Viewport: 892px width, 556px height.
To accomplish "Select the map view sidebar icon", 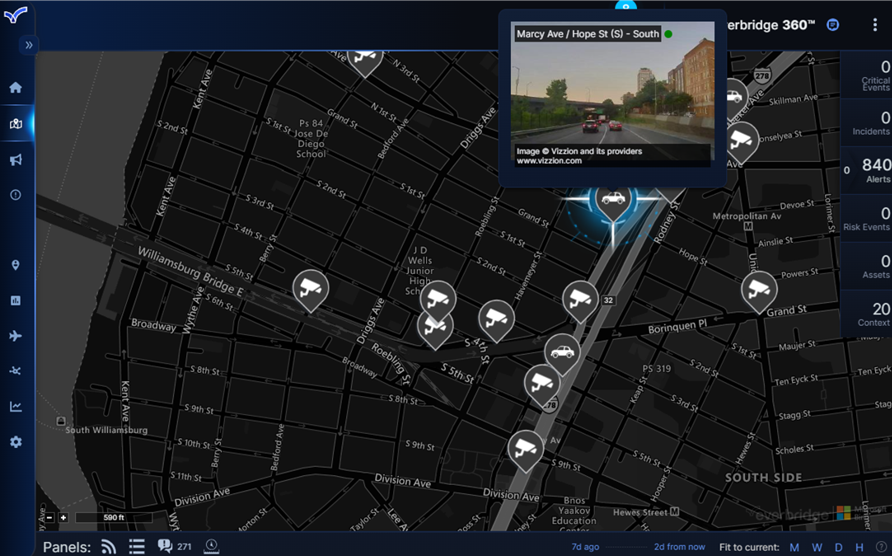I will tap(15, 123).
